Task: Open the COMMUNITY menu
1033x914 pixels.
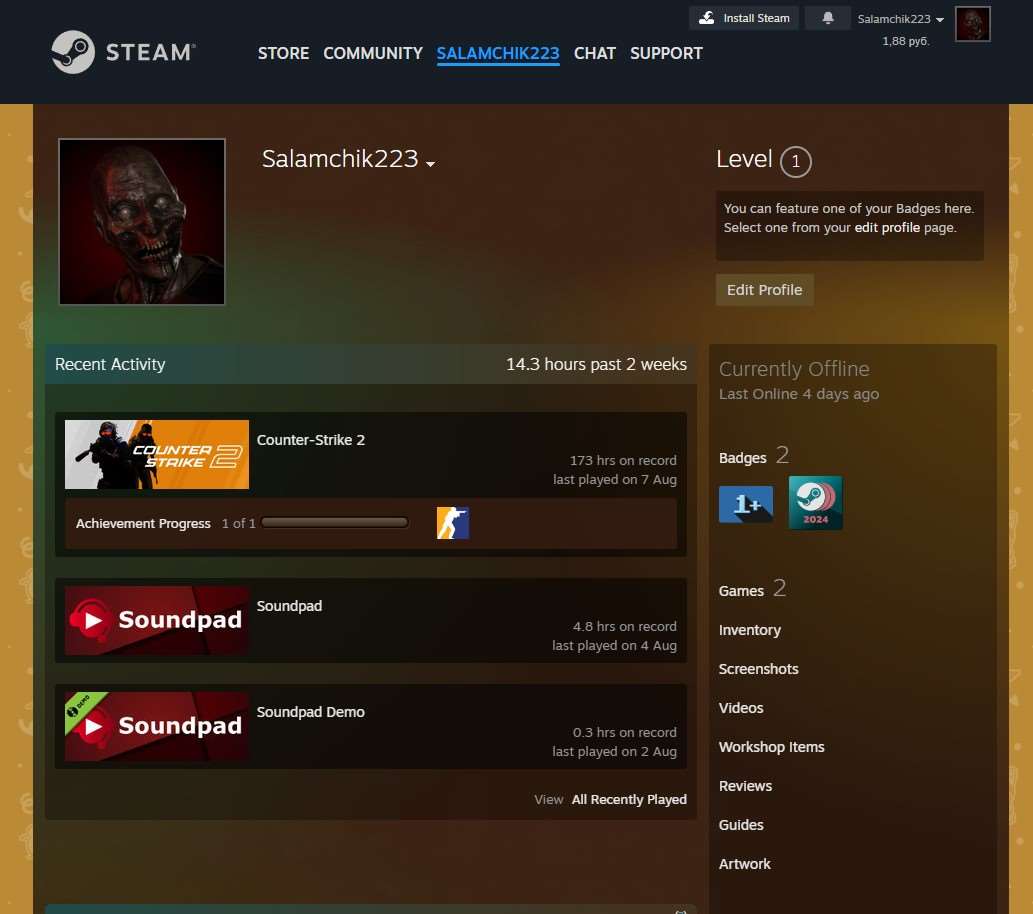Action: [373, 53]
